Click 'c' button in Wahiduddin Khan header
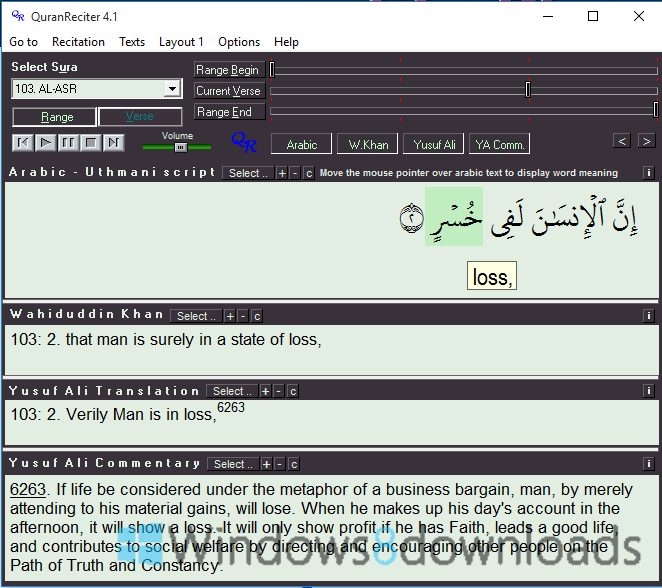 click(257, 316)
